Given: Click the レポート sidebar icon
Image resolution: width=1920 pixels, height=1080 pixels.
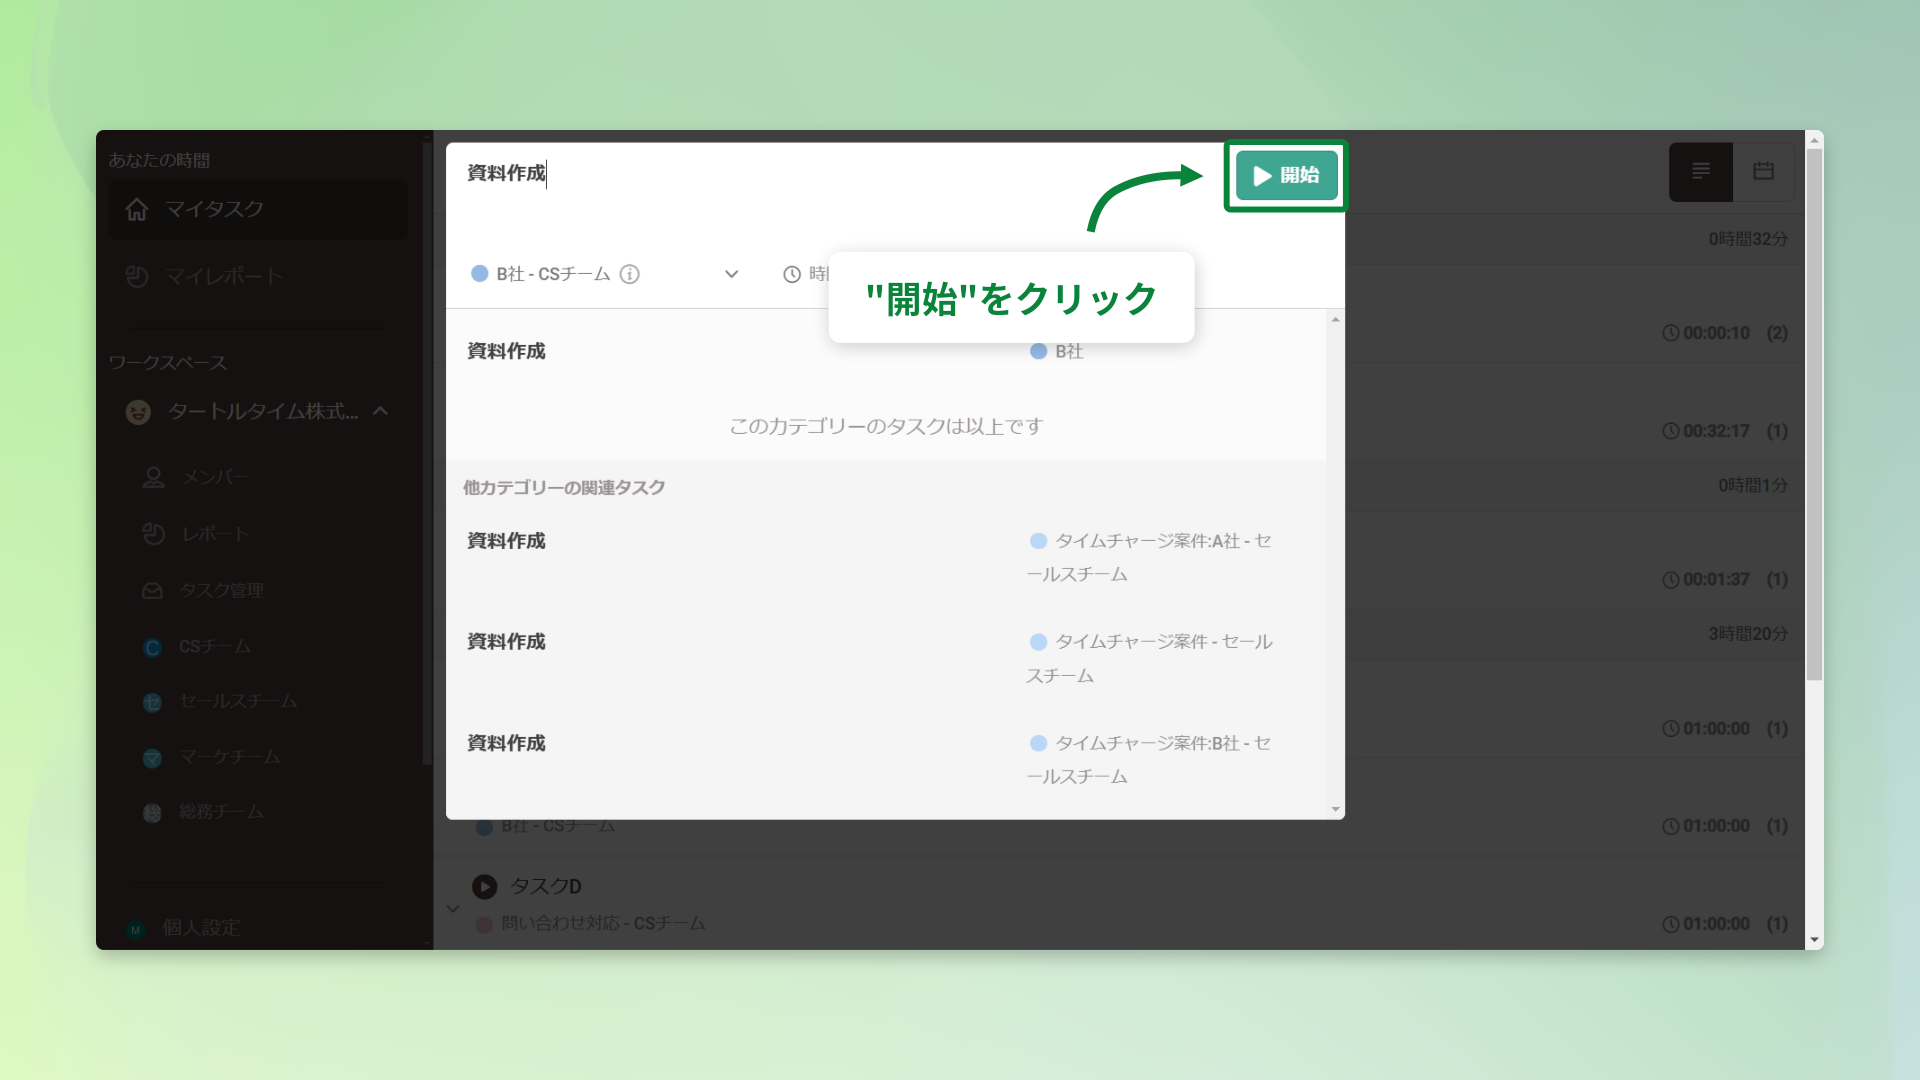Looking at the screenshot, I should click(153, 533).
